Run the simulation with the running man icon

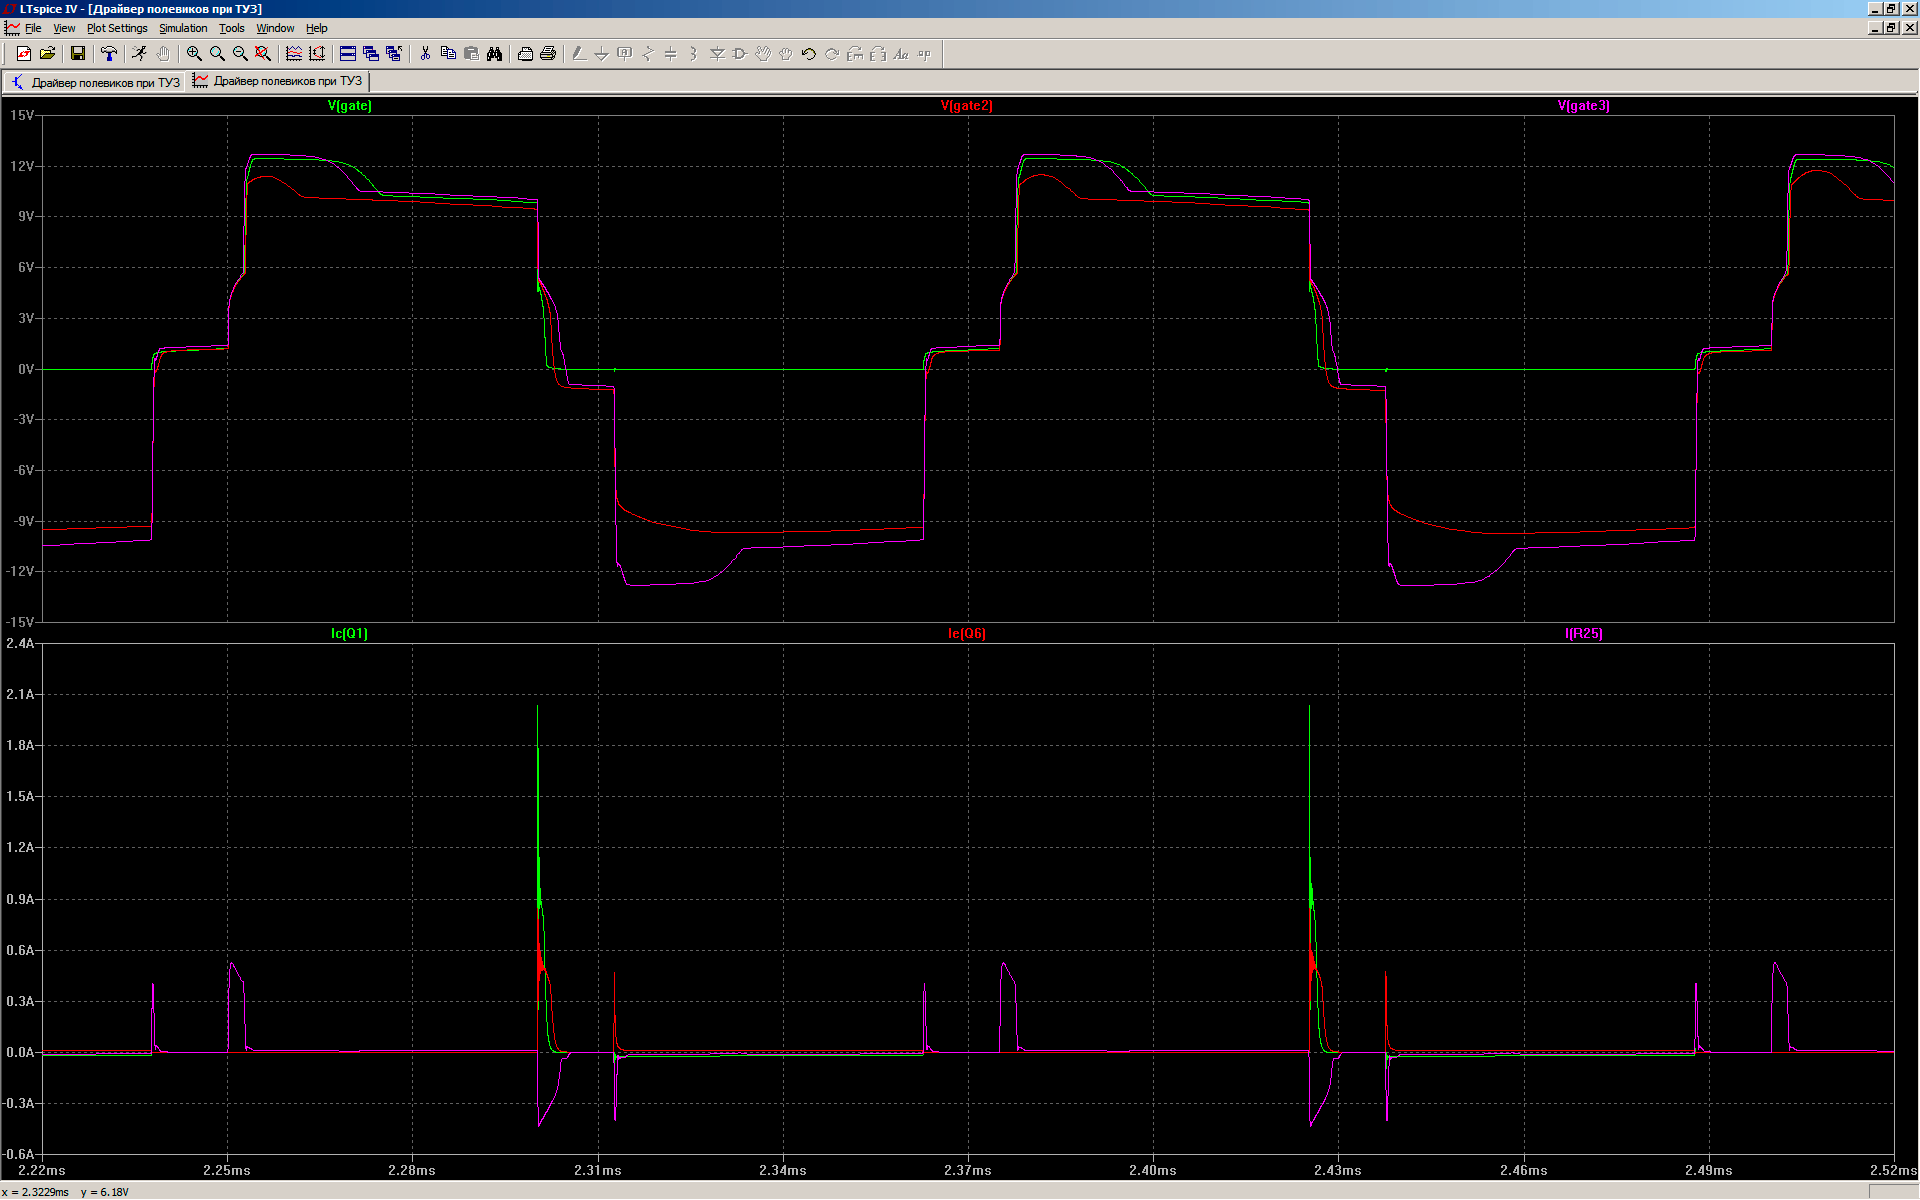coord(140,54)
